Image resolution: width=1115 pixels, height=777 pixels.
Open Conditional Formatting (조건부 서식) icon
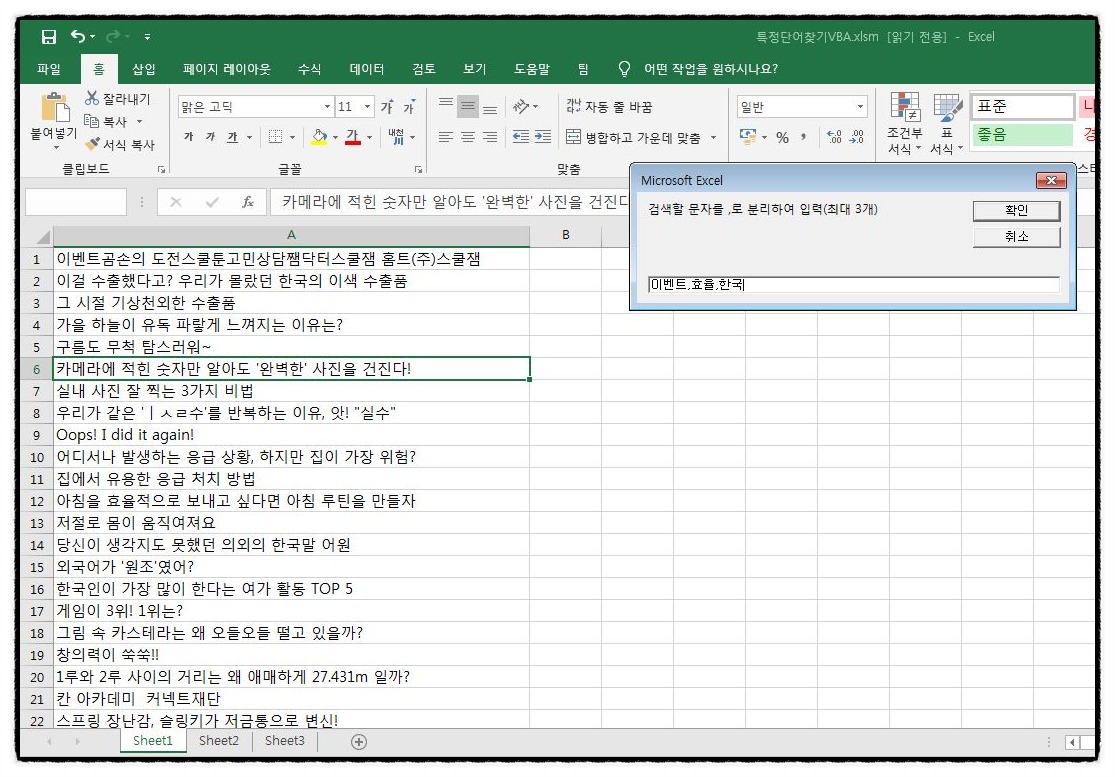[905, 110]
